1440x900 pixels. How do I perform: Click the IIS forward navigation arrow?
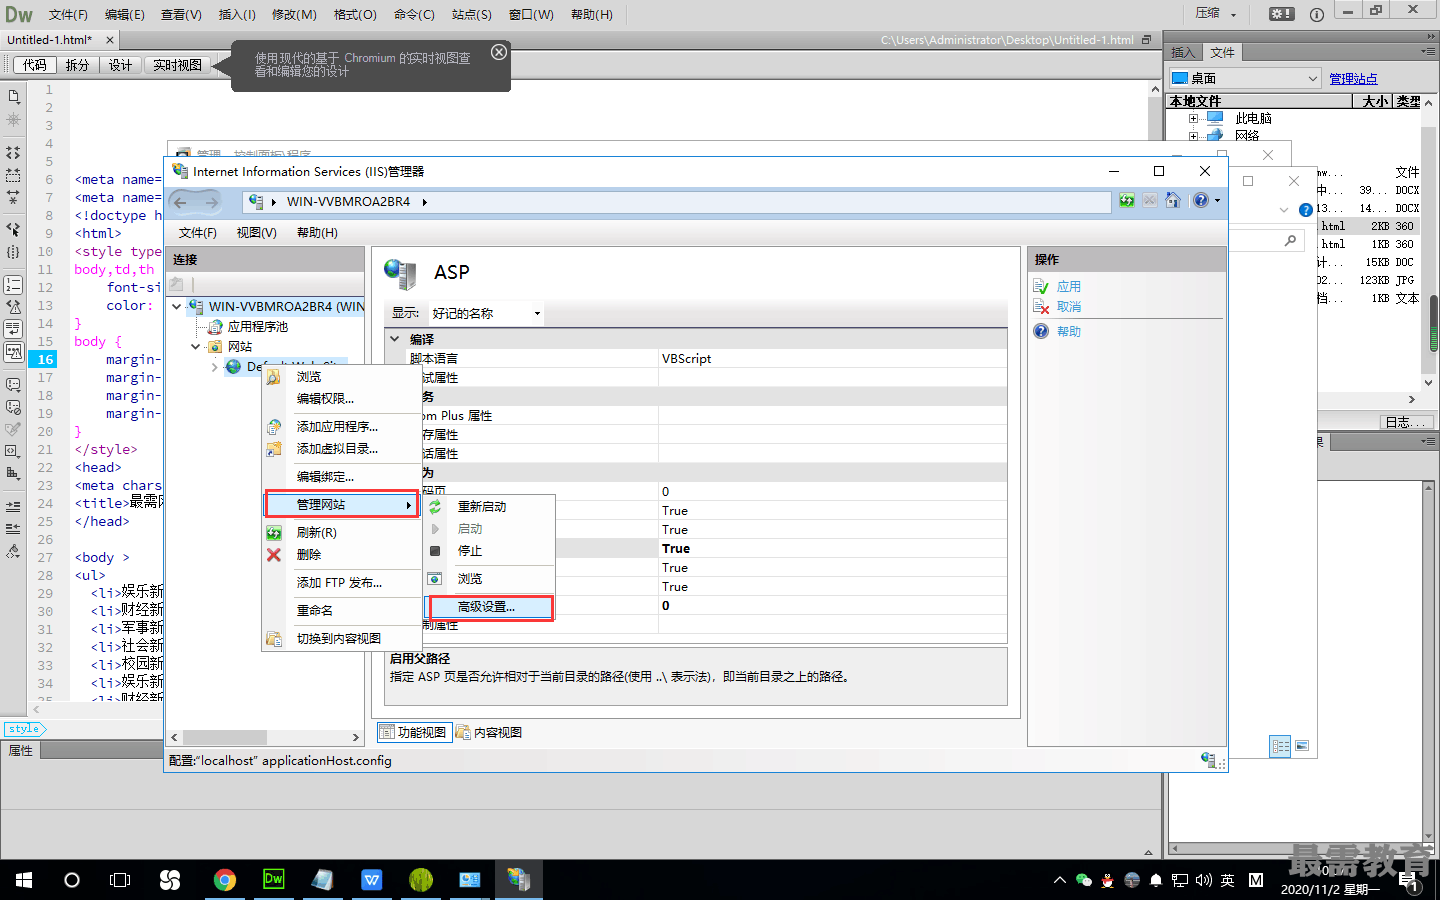(211, 202)
